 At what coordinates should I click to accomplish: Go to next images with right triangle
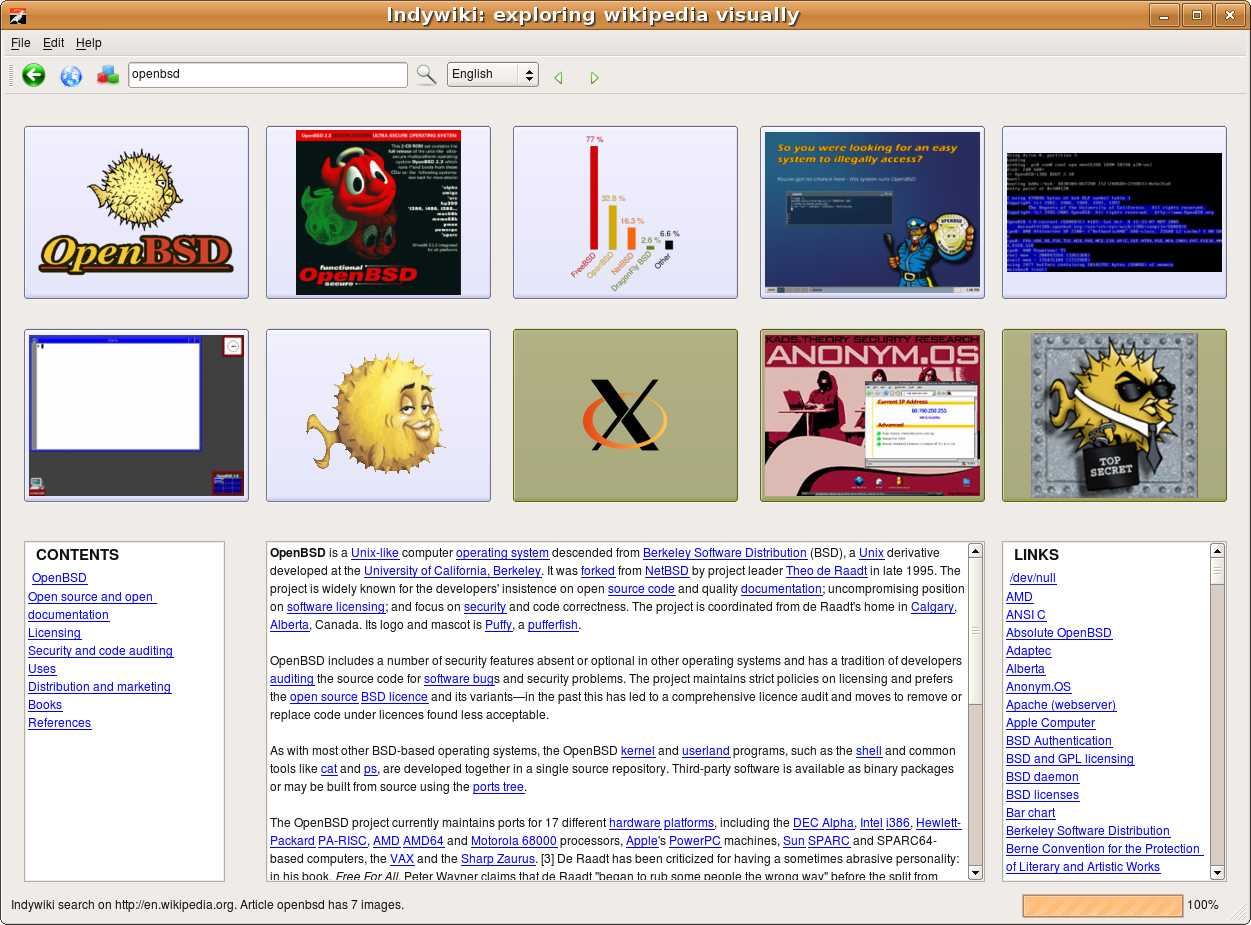595,78
